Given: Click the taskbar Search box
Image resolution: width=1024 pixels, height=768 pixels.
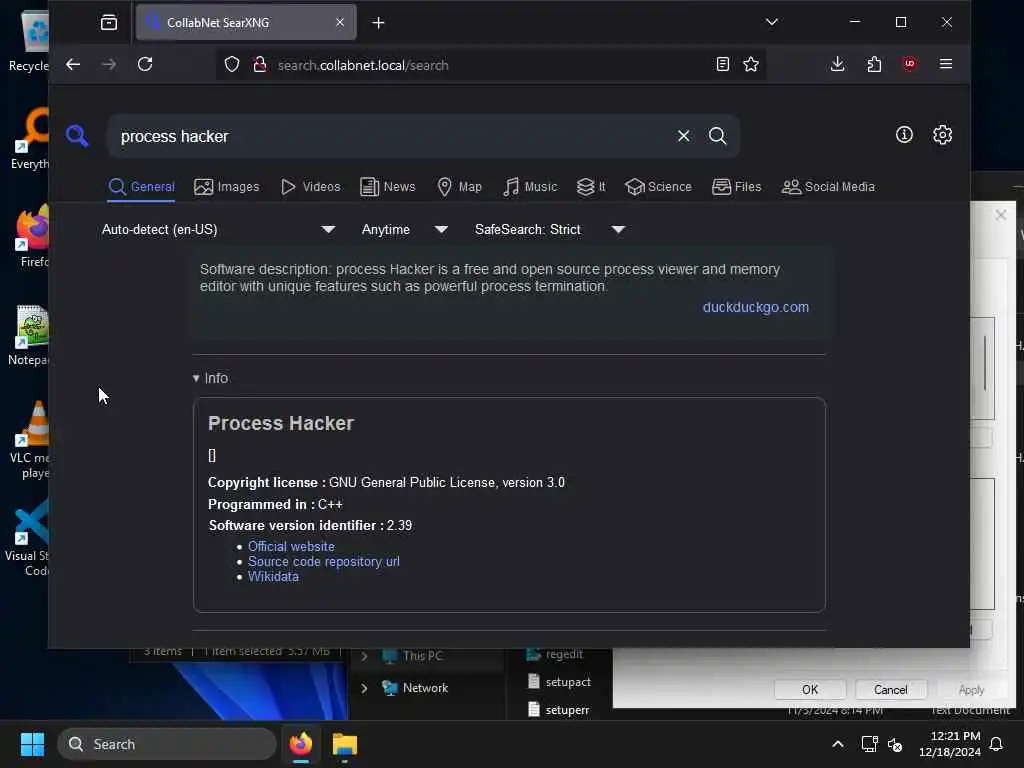Looking at the screenshot, I should coord(167,744).
